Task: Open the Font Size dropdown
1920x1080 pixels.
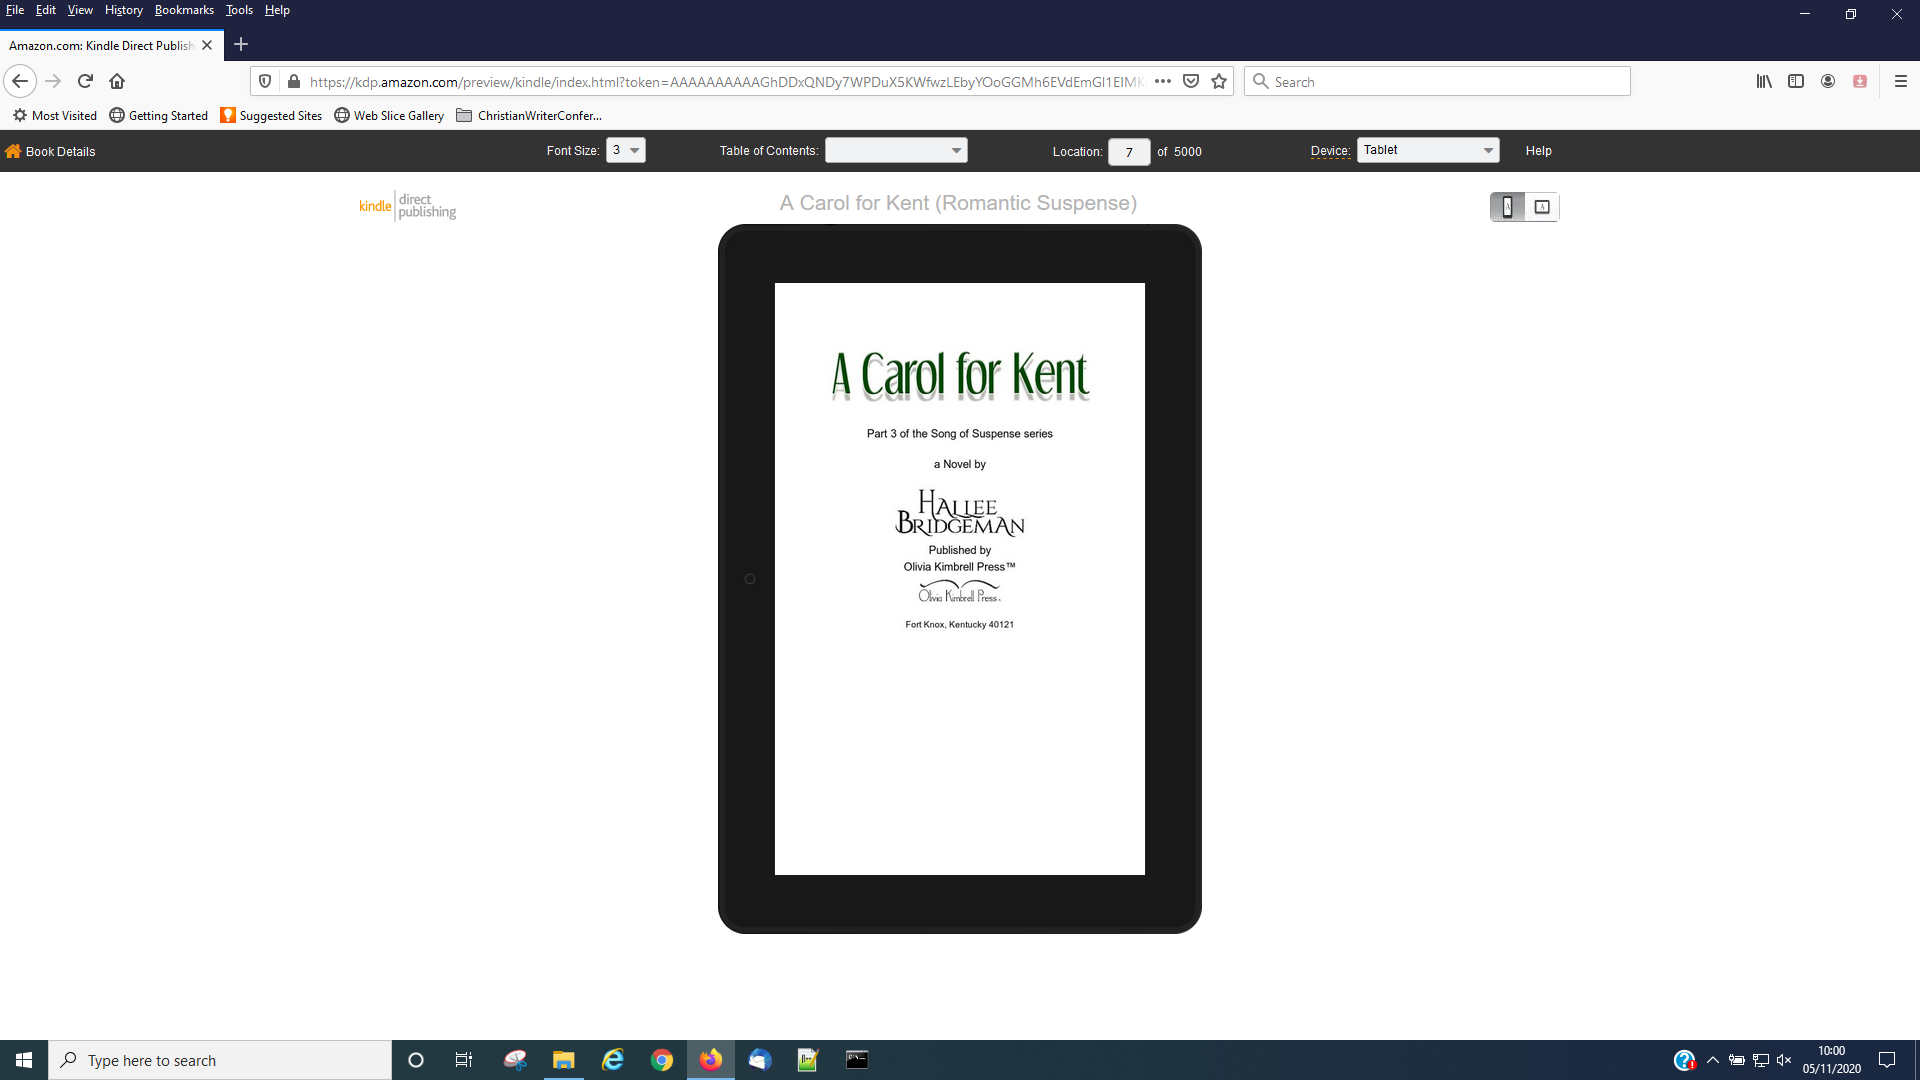Action: tap(625, 150)
